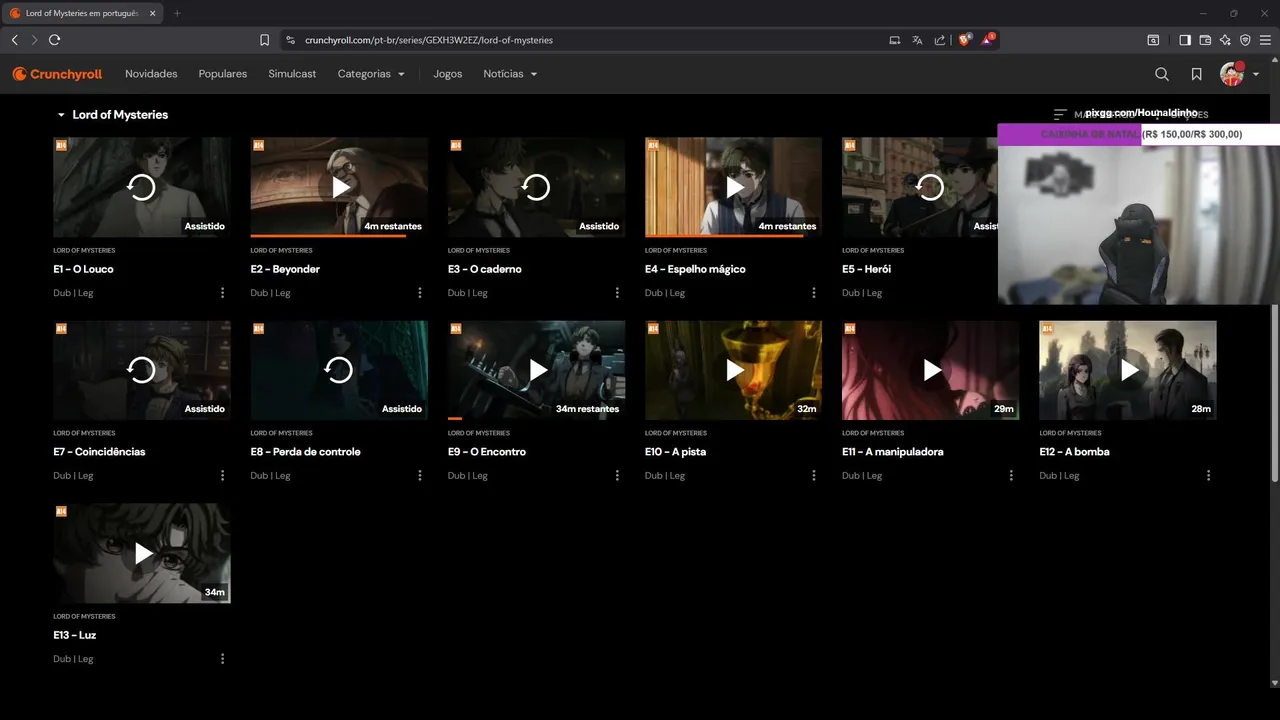Open the Leo AI sparkle icon

[1225, 40]
